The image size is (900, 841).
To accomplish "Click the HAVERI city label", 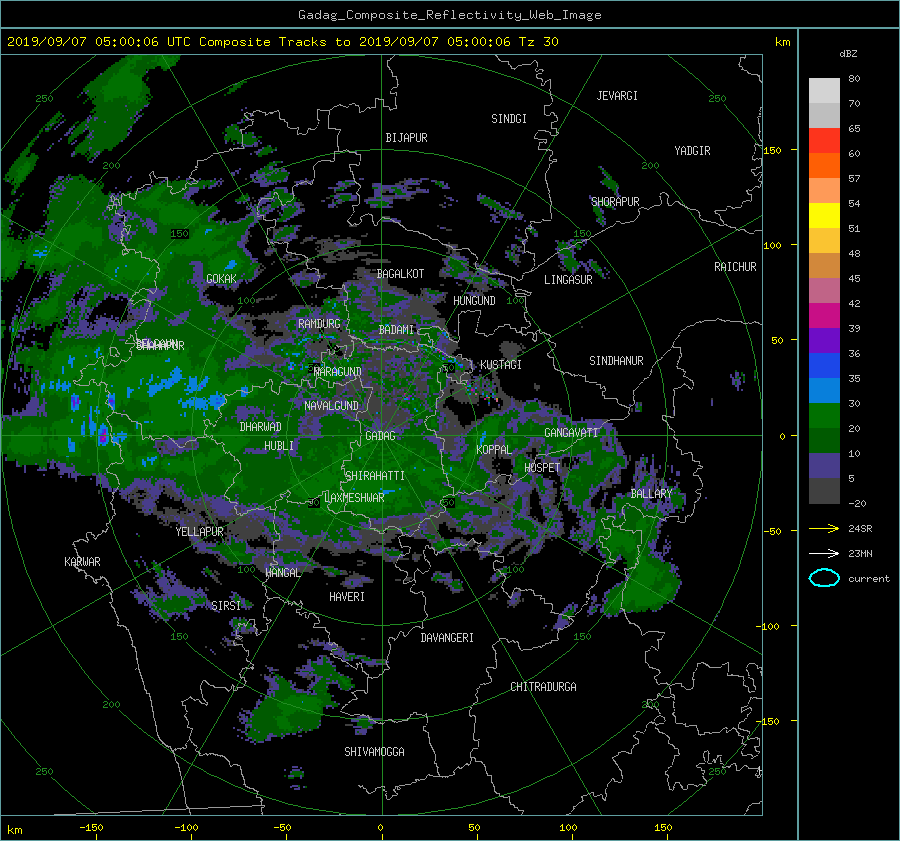I will tap(347, 597).
